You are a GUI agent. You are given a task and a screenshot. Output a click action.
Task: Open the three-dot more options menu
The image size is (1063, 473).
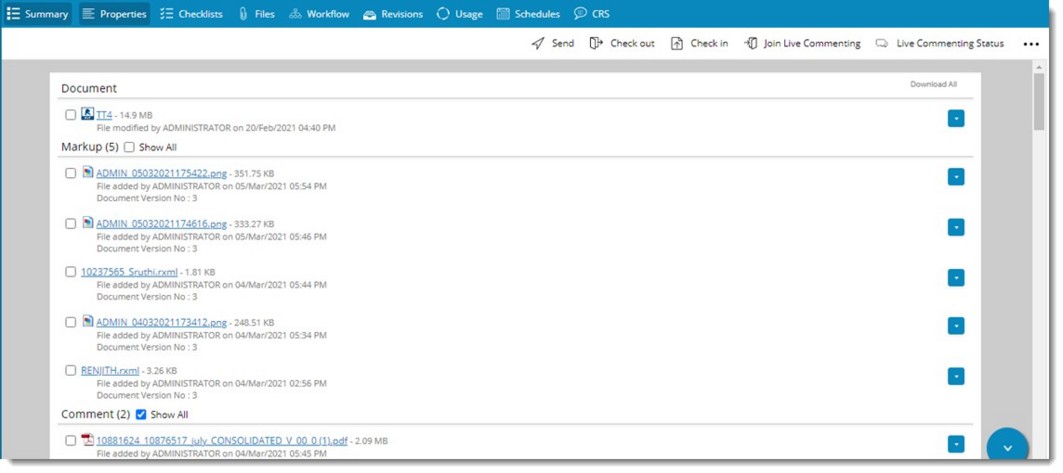pyautogui.click(x=1031, y=44)
